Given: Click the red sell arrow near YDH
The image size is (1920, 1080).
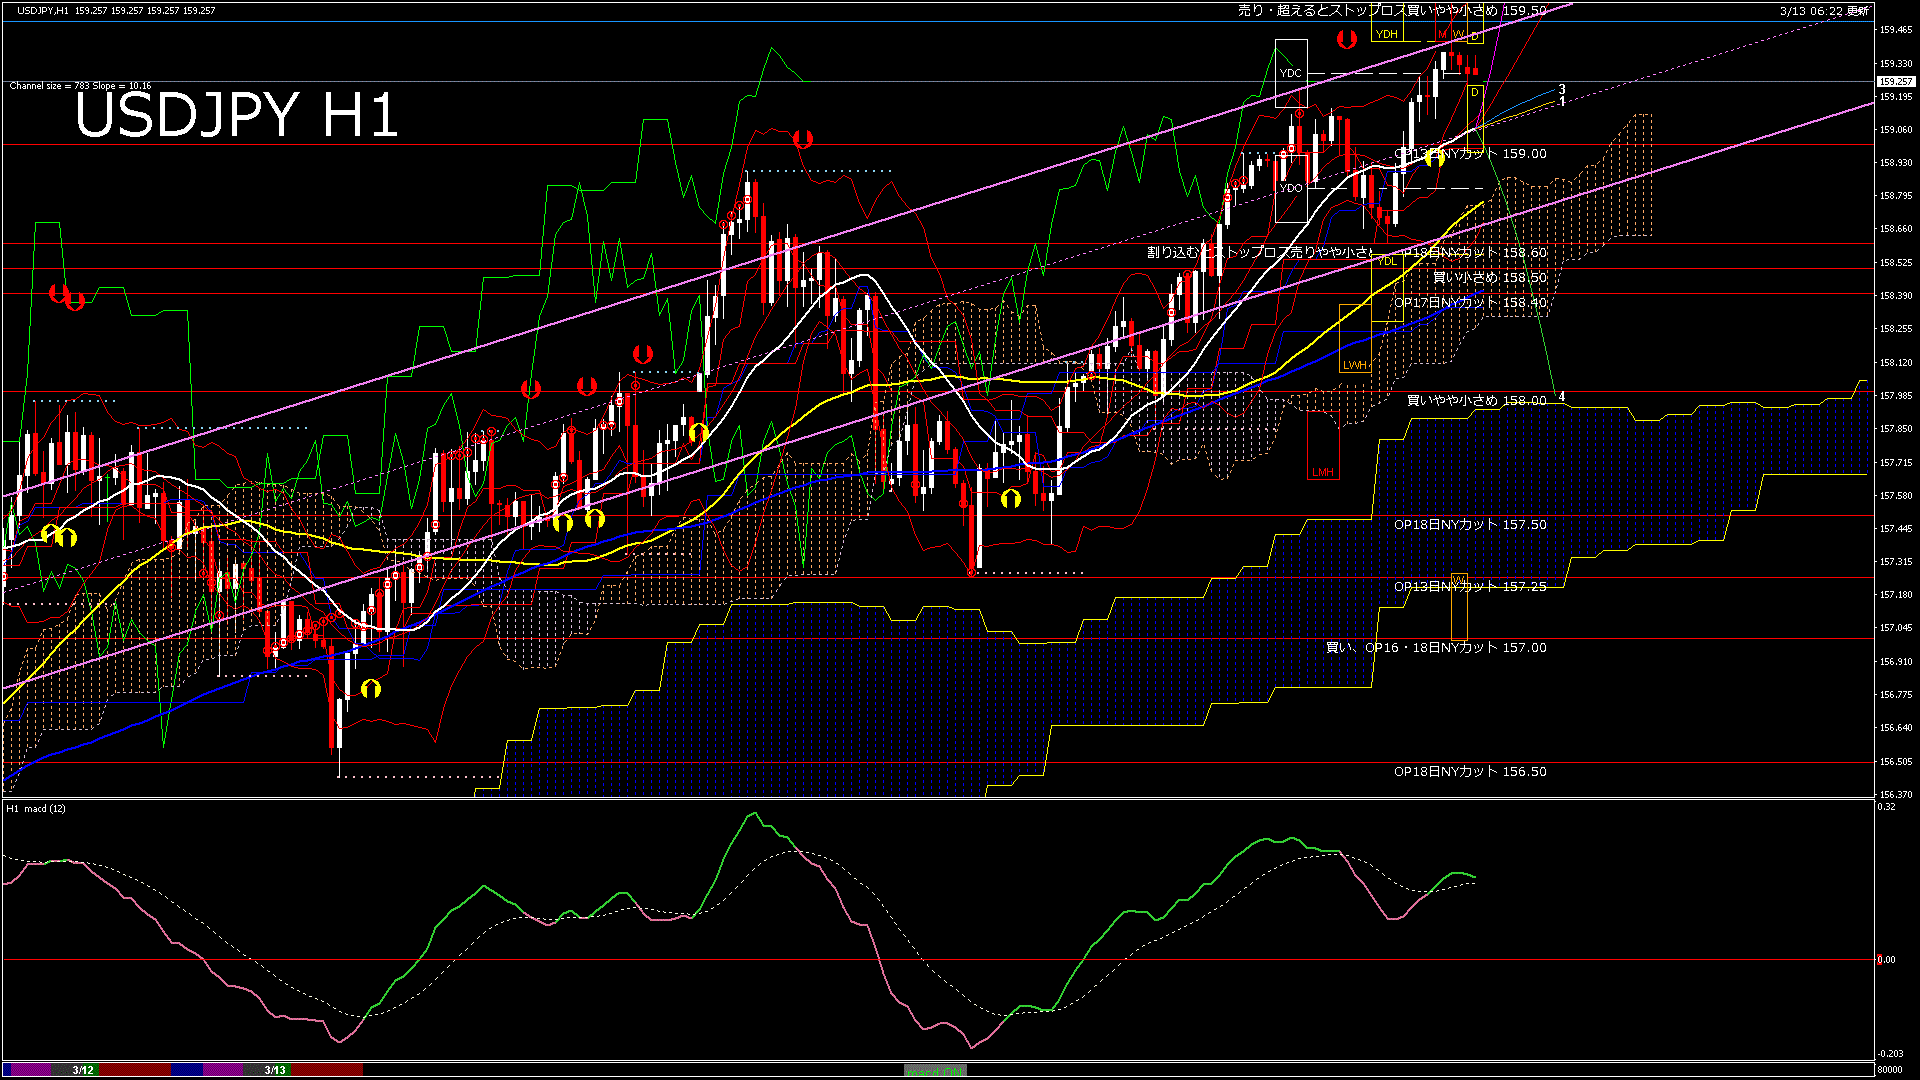Looking at the screenshot, I should (1347, 39).
